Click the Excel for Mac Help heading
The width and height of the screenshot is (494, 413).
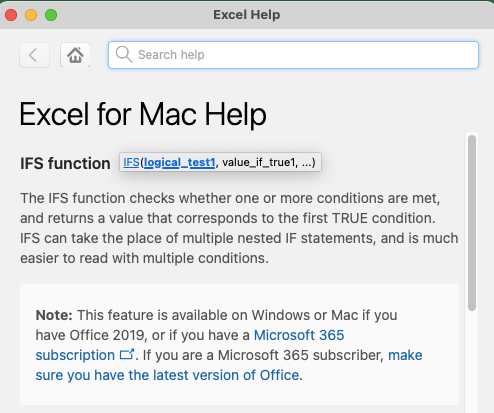pos(143,115)
